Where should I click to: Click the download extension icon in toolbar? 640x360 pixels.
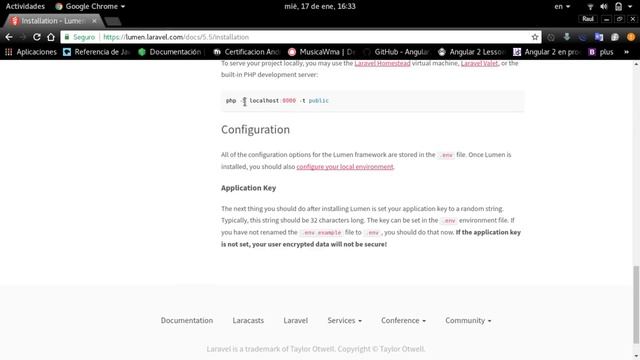point(567,37)
